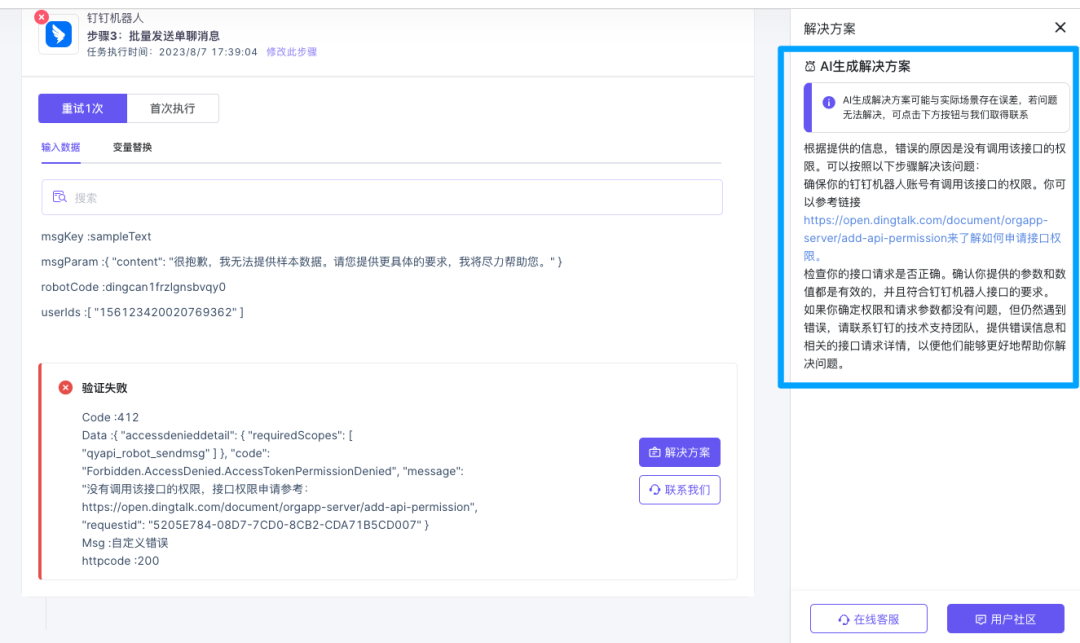1080x643 pixels.
Task: Select the 重试1次 tab
Action: 83,108
